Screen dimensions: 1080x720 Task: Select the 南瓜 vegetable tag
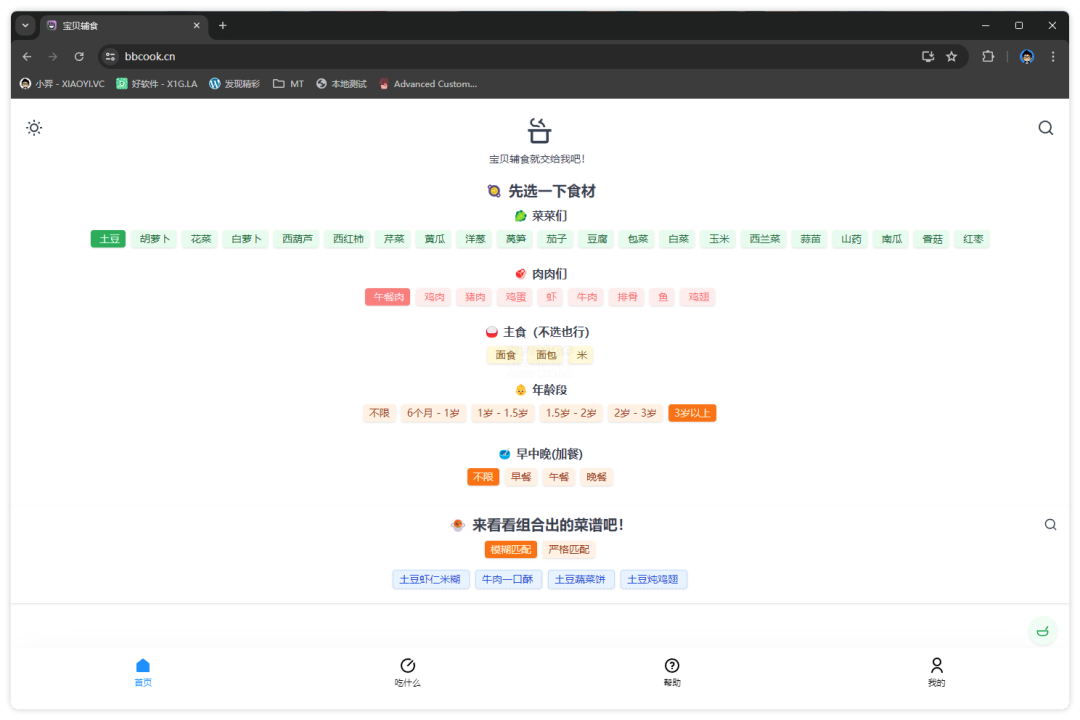(x=892, y=239)
